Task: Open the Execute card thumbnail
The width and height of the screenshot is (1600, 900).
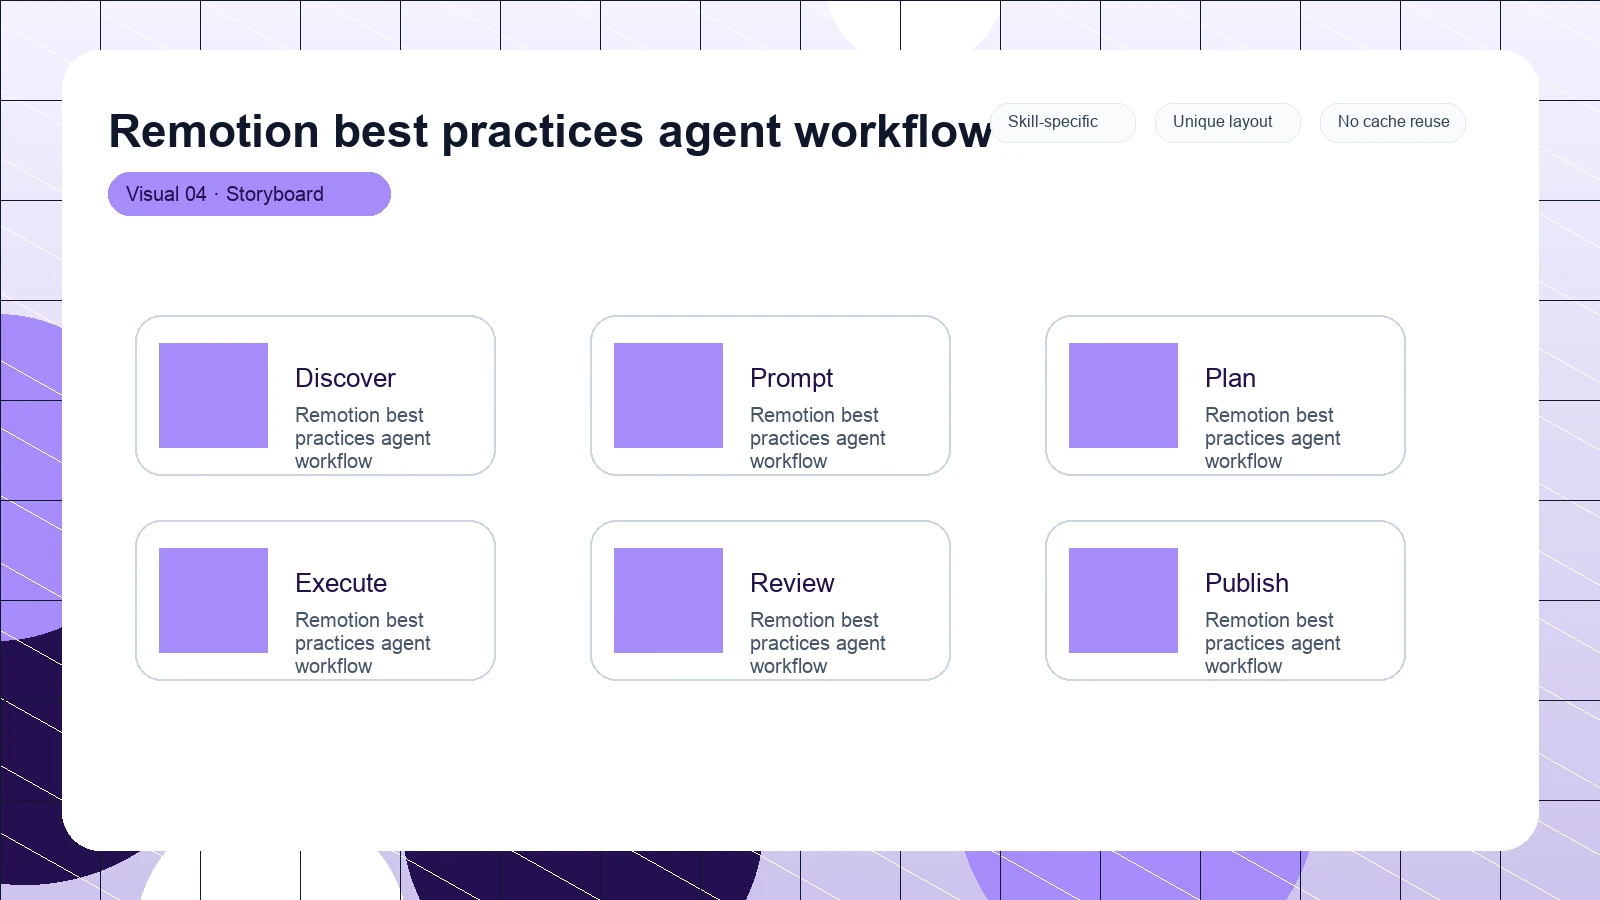Action: coord(213,600)
